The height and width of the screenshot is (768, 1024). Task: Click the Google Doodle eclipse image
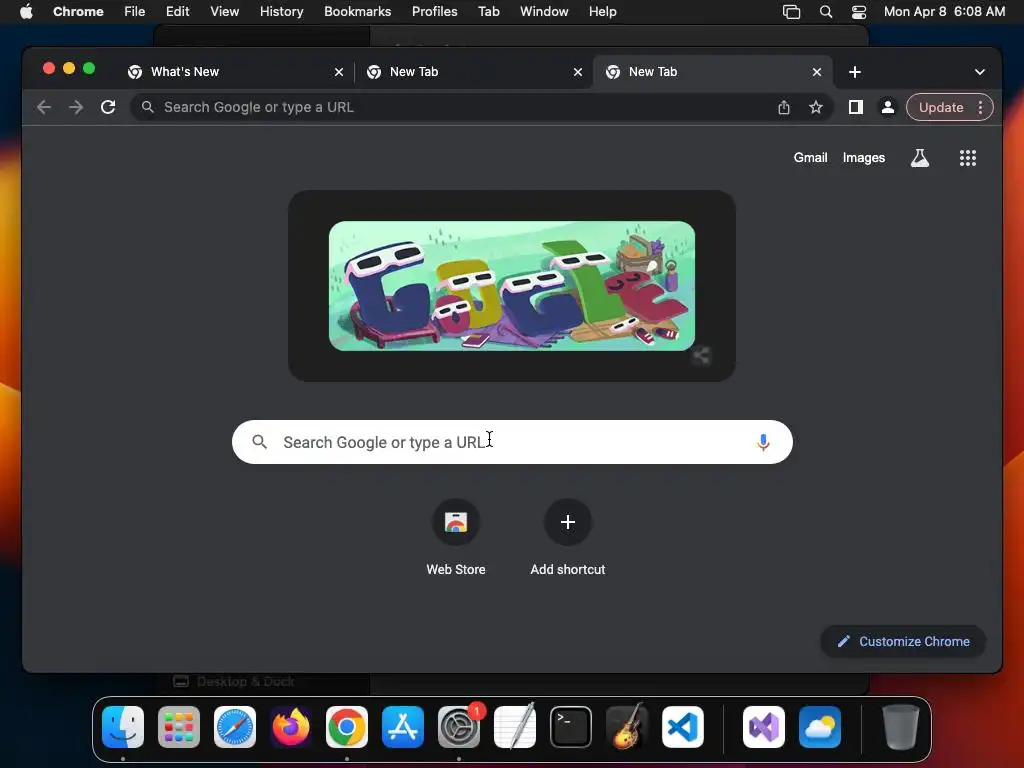pyautogui.click(x=512, y=286)
